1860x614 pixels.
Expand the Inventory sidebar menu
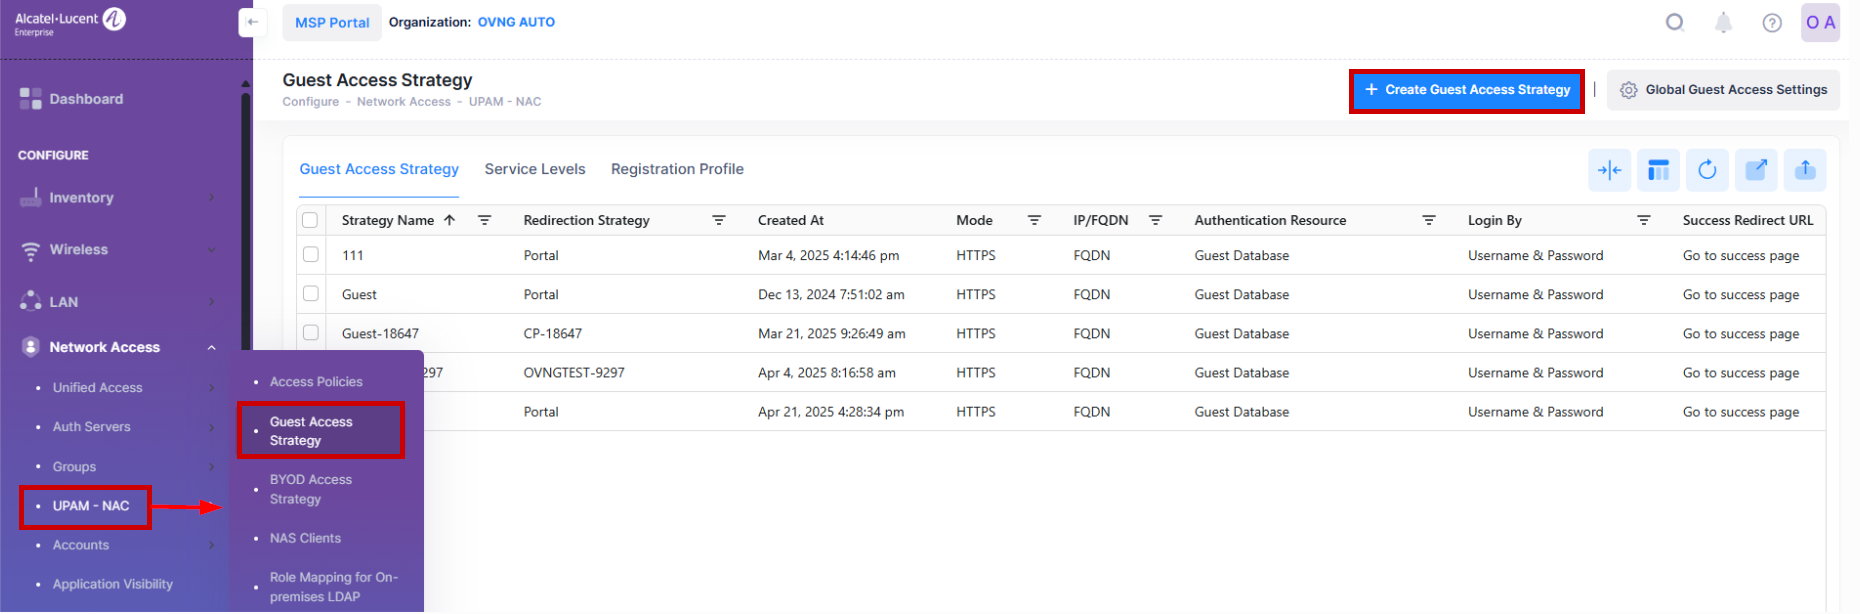tap(211, 198)
